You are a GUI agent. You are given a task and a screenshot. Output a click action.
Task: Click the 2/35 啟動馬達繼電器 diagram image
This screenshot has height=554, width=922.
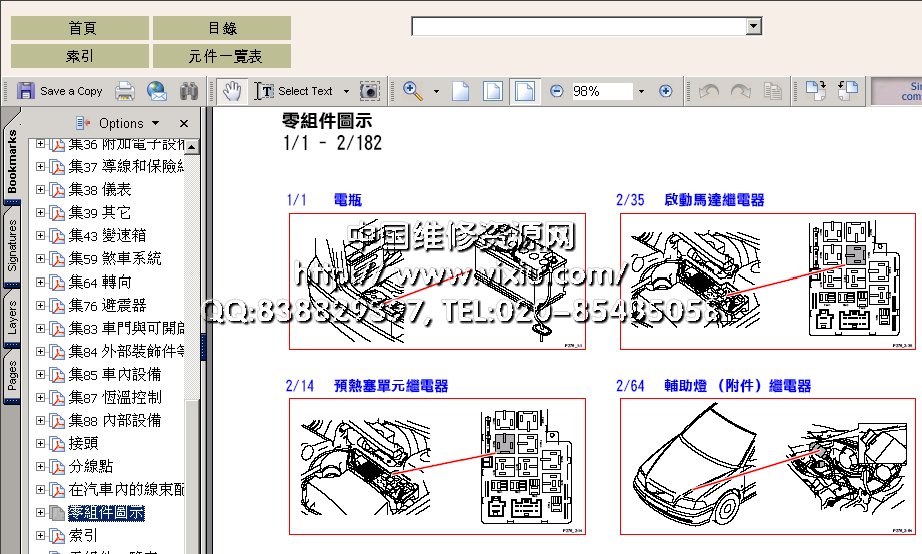coord(767,281)
